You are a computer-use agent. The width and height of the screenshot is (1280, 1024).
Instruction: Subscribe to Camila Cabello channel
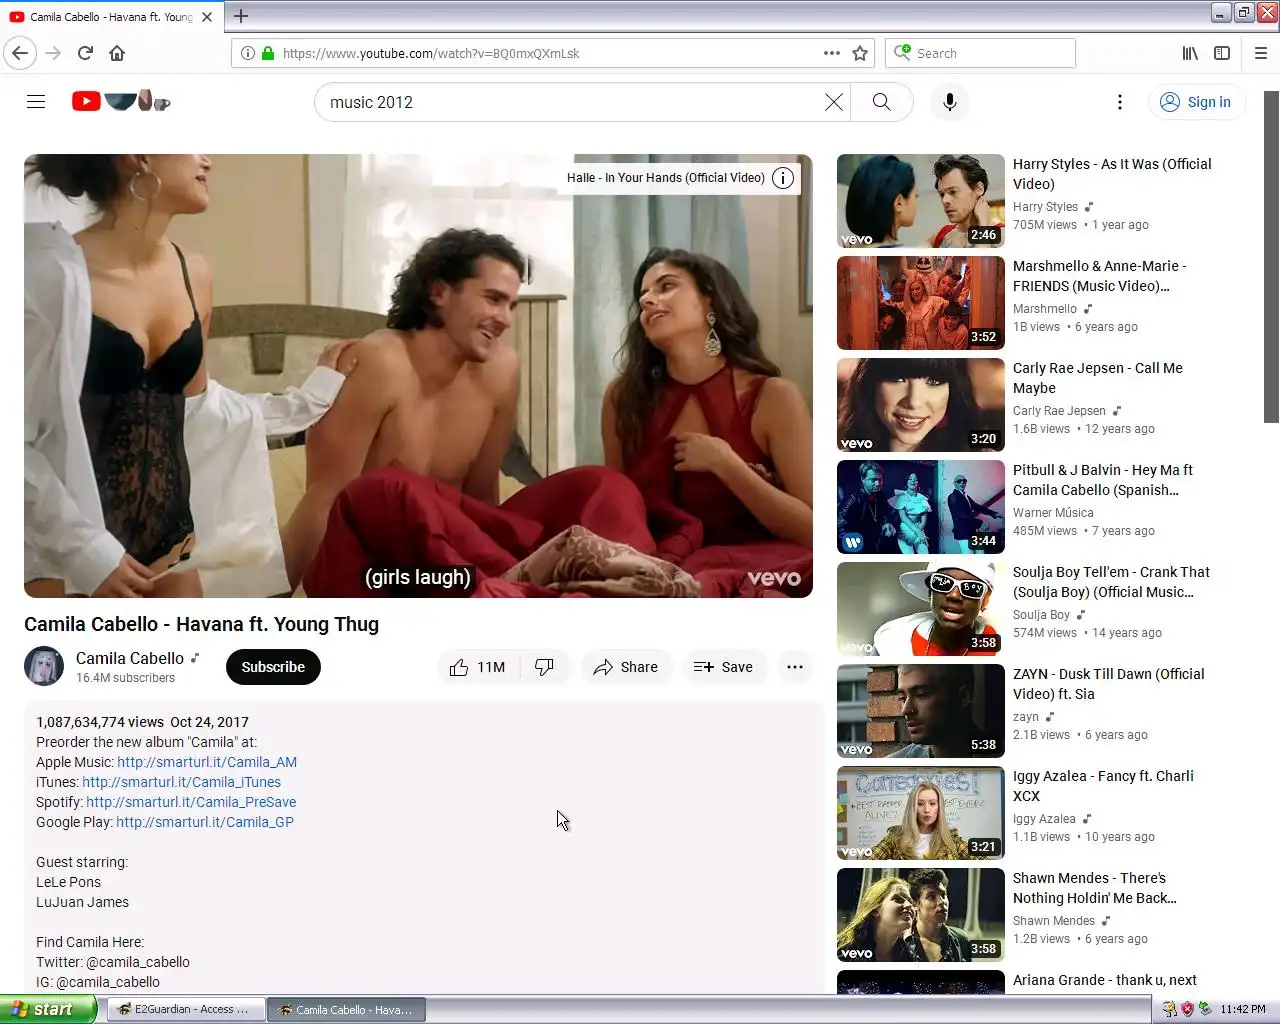[x=273, y=667]
